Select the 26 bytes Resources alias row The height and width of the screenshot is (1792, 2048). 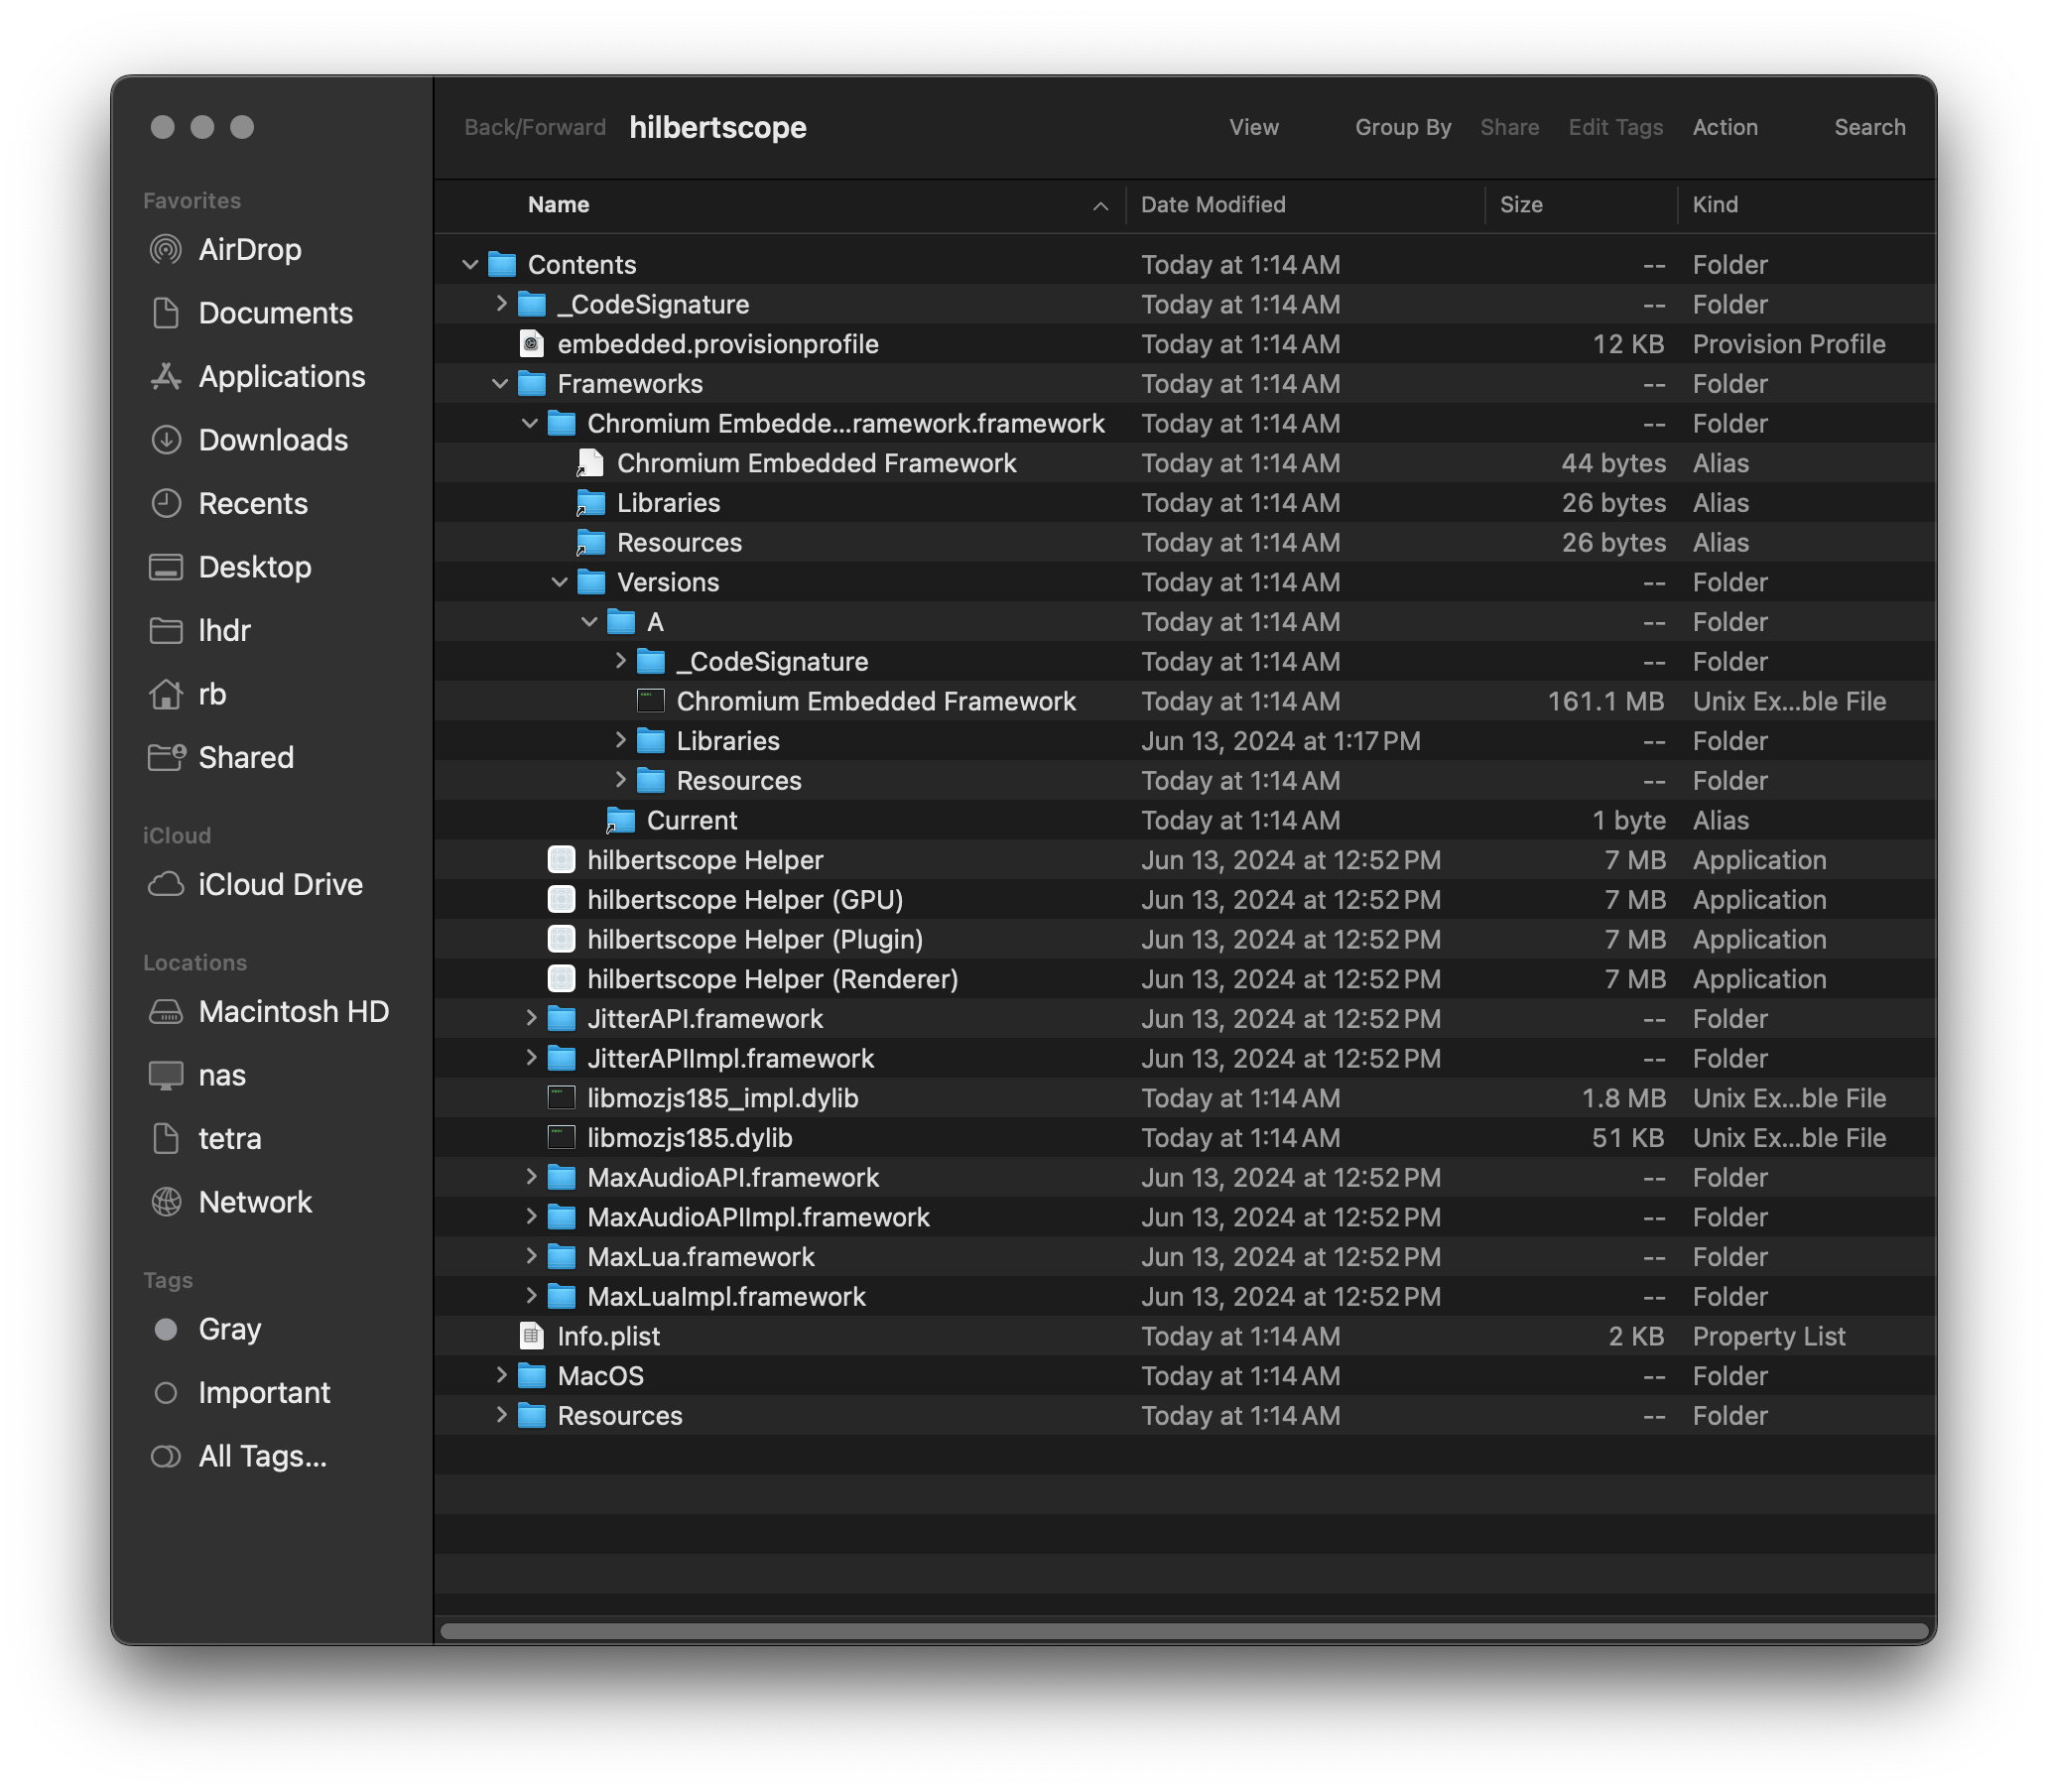pyautogui.click(x=1185, y=543)
